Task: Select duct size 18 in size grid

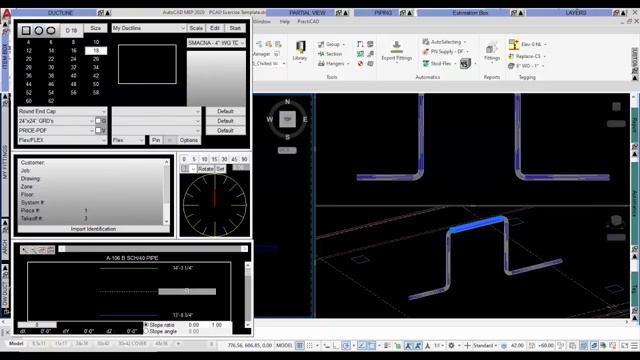Action: point(96,51)
